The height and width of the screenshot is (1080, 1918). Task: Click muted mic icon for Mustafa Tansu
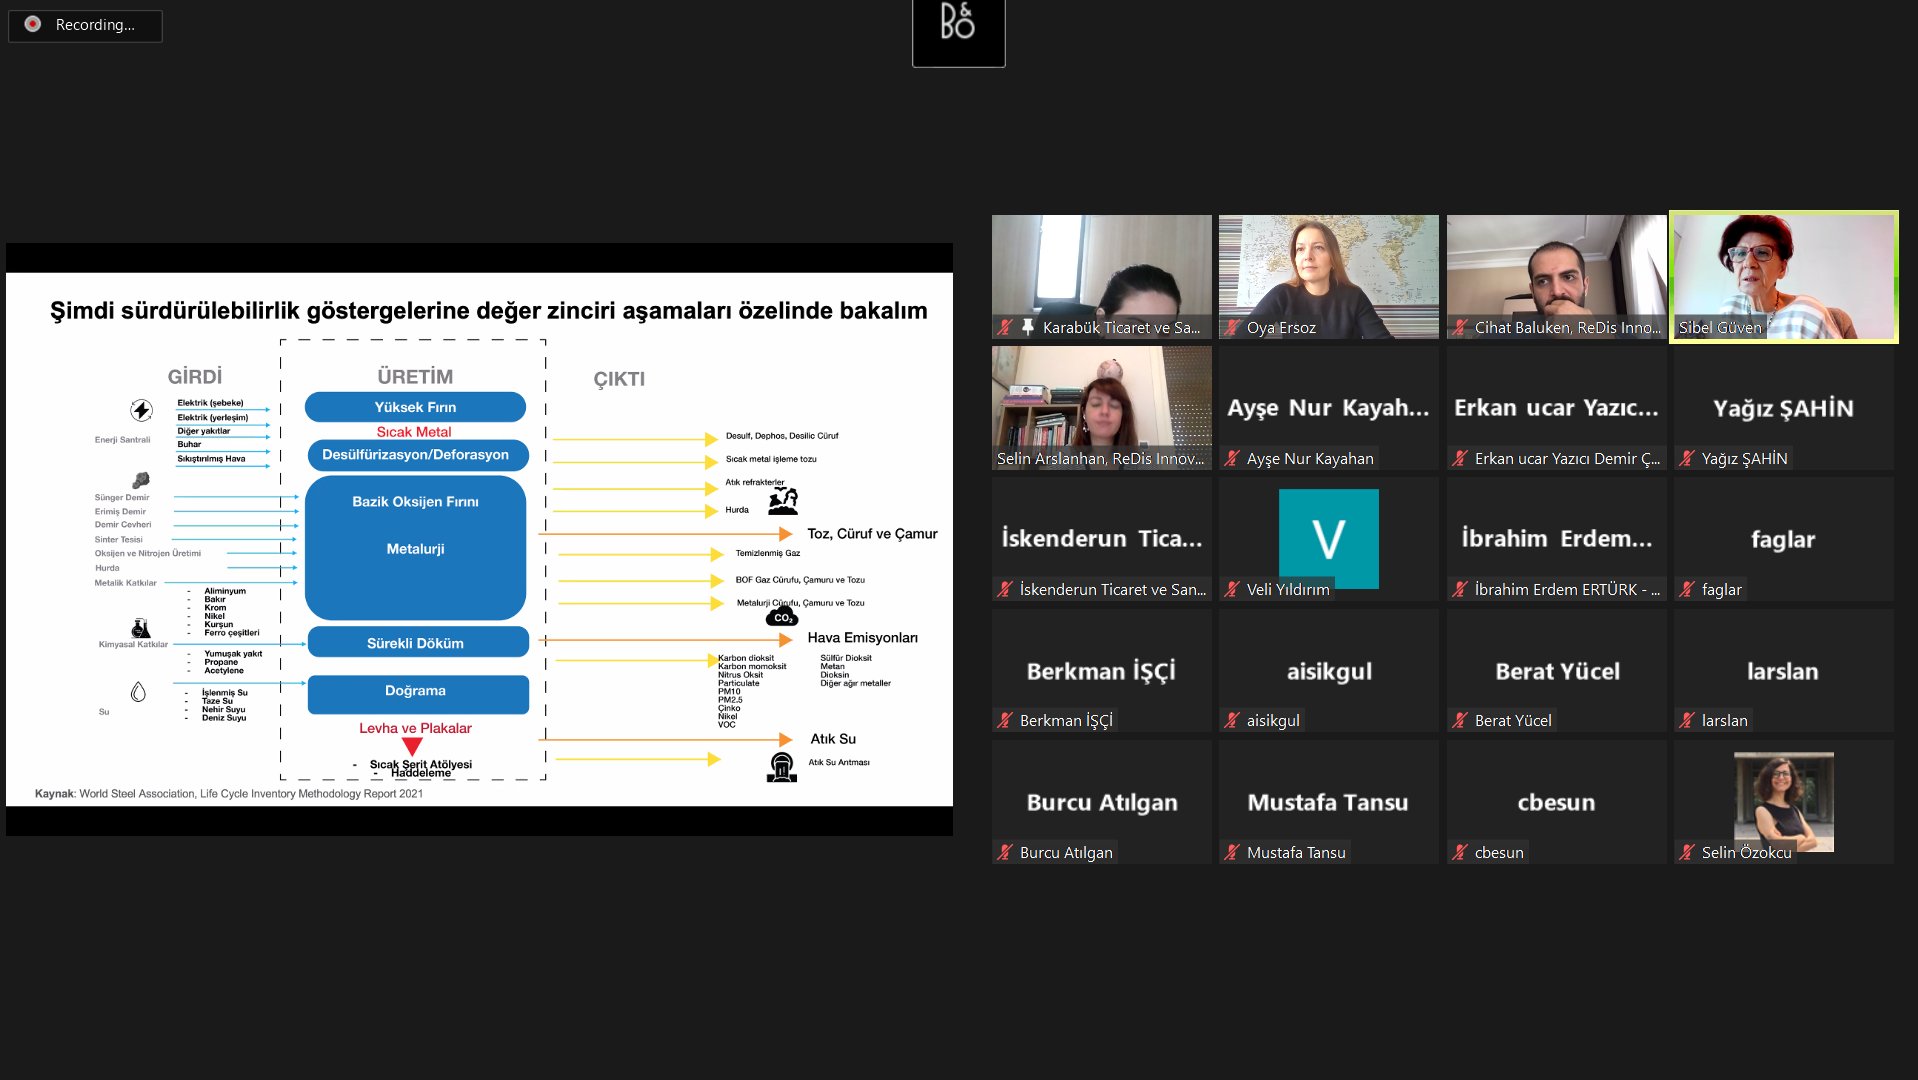[1233, 852]
